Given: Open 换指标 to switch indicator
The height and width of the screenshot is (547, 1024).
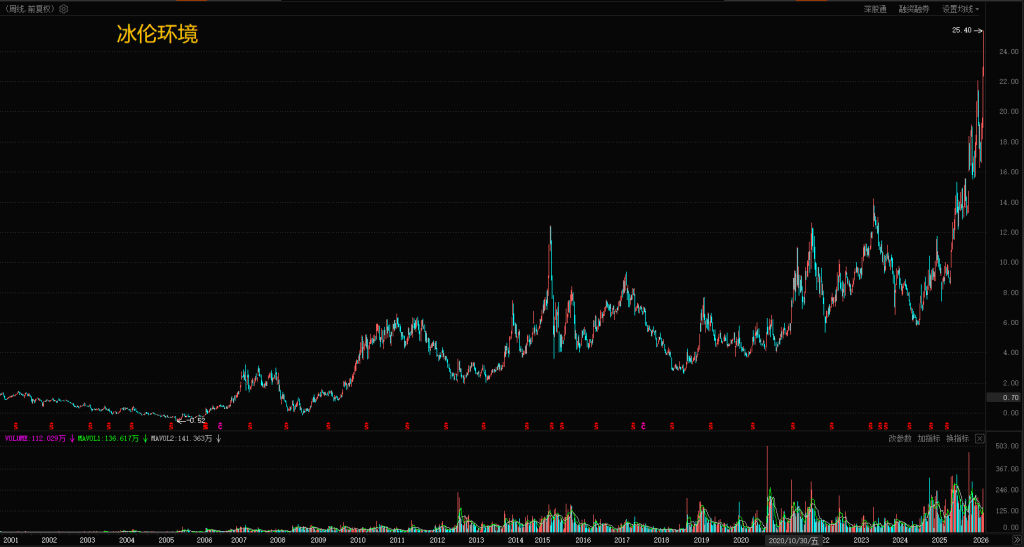Looking at the screenshot, I should click(x=958, y=438).
